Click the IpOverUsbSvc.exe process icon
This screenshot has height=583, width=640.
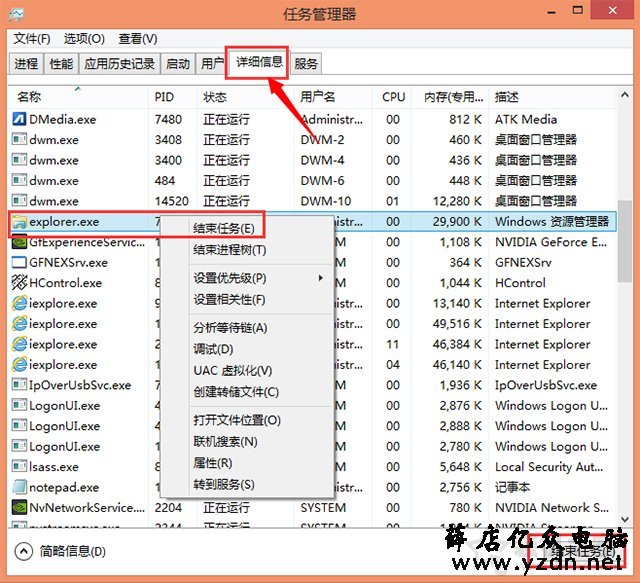tap(19, 385)
